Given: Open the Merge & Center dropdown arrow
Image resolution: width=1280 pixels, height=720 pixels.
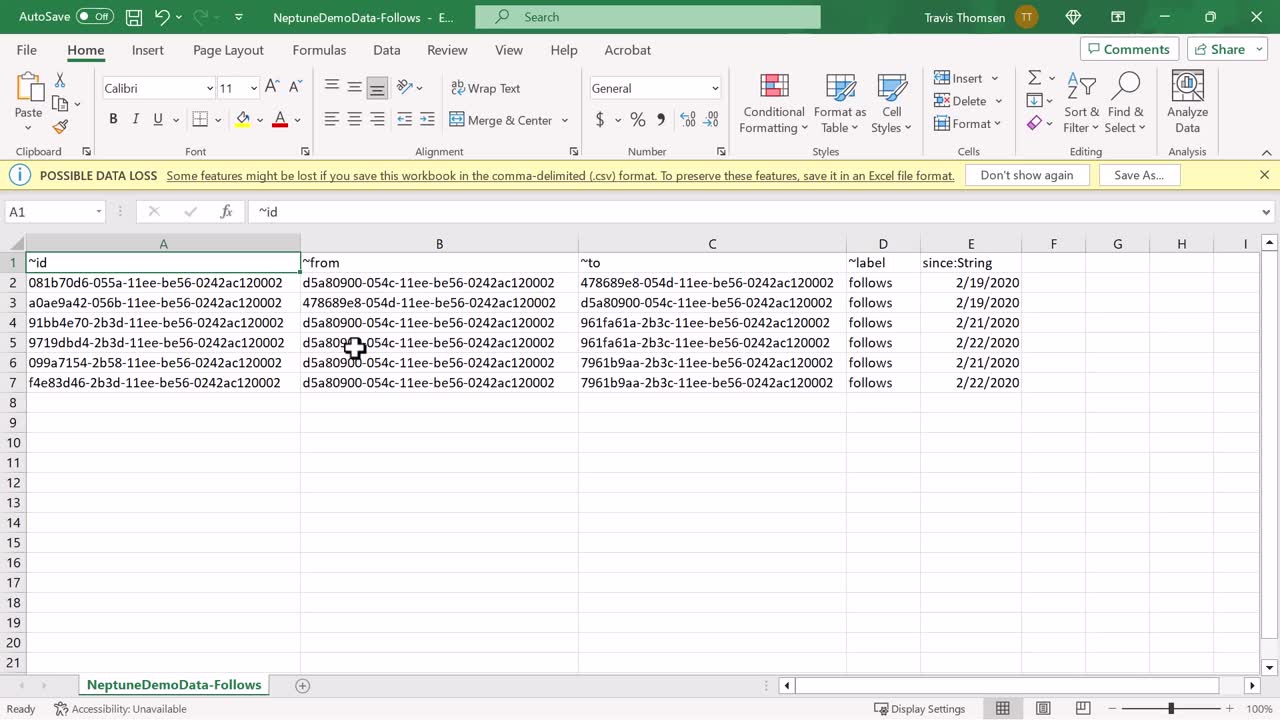Looking at the screenshot, I should (565, 120).
